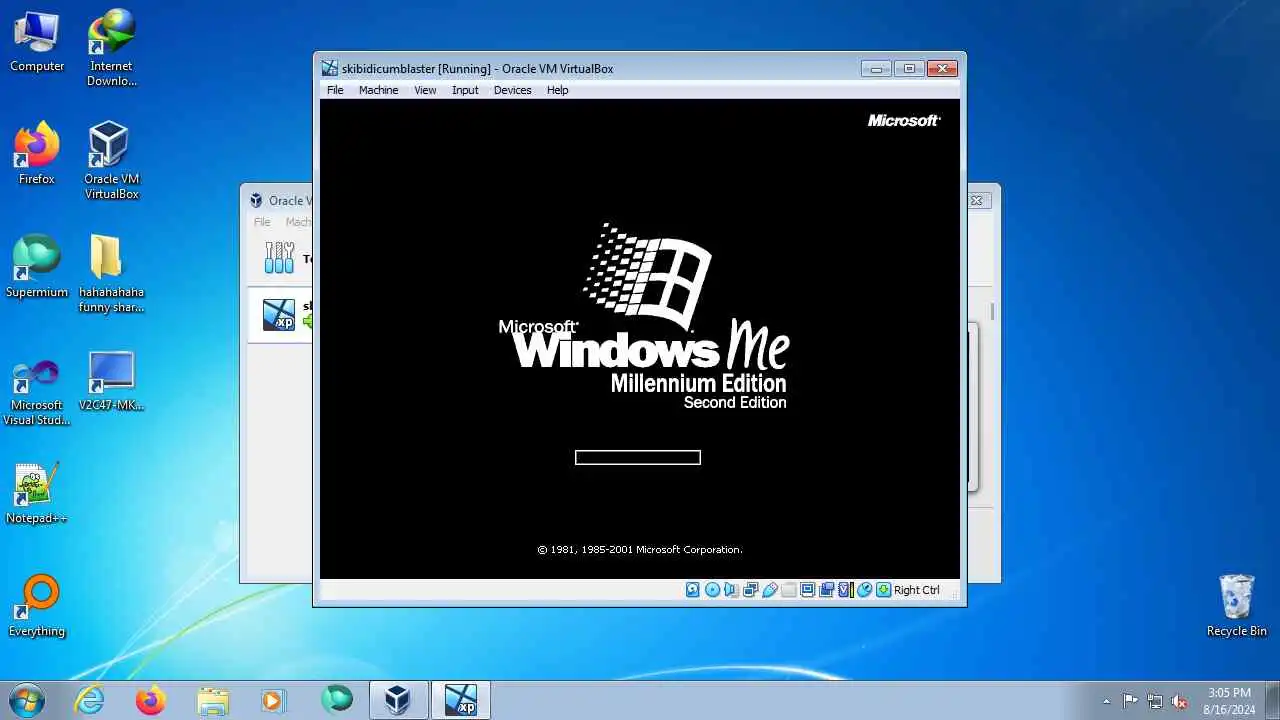
Task: Select the Recycle Bin on the desktop
Action: click(1236, 606)
